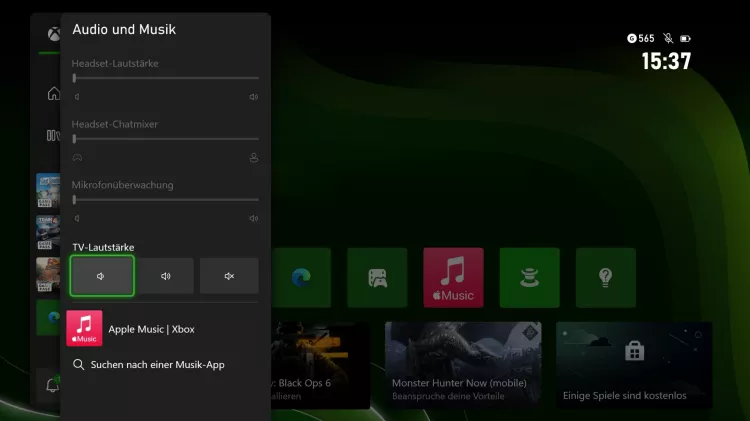
Task: Click the Audio und Musik heading
Action: pos(124,29)
